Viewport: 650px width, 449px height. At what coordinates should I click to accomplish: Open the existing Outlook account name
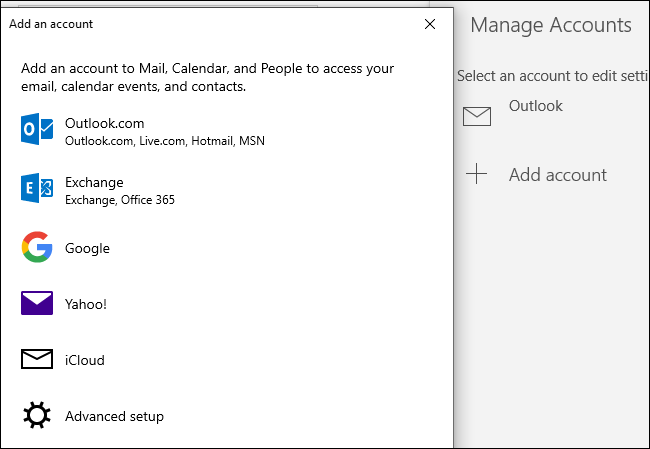pyautogui.click(x=535, y=106)
